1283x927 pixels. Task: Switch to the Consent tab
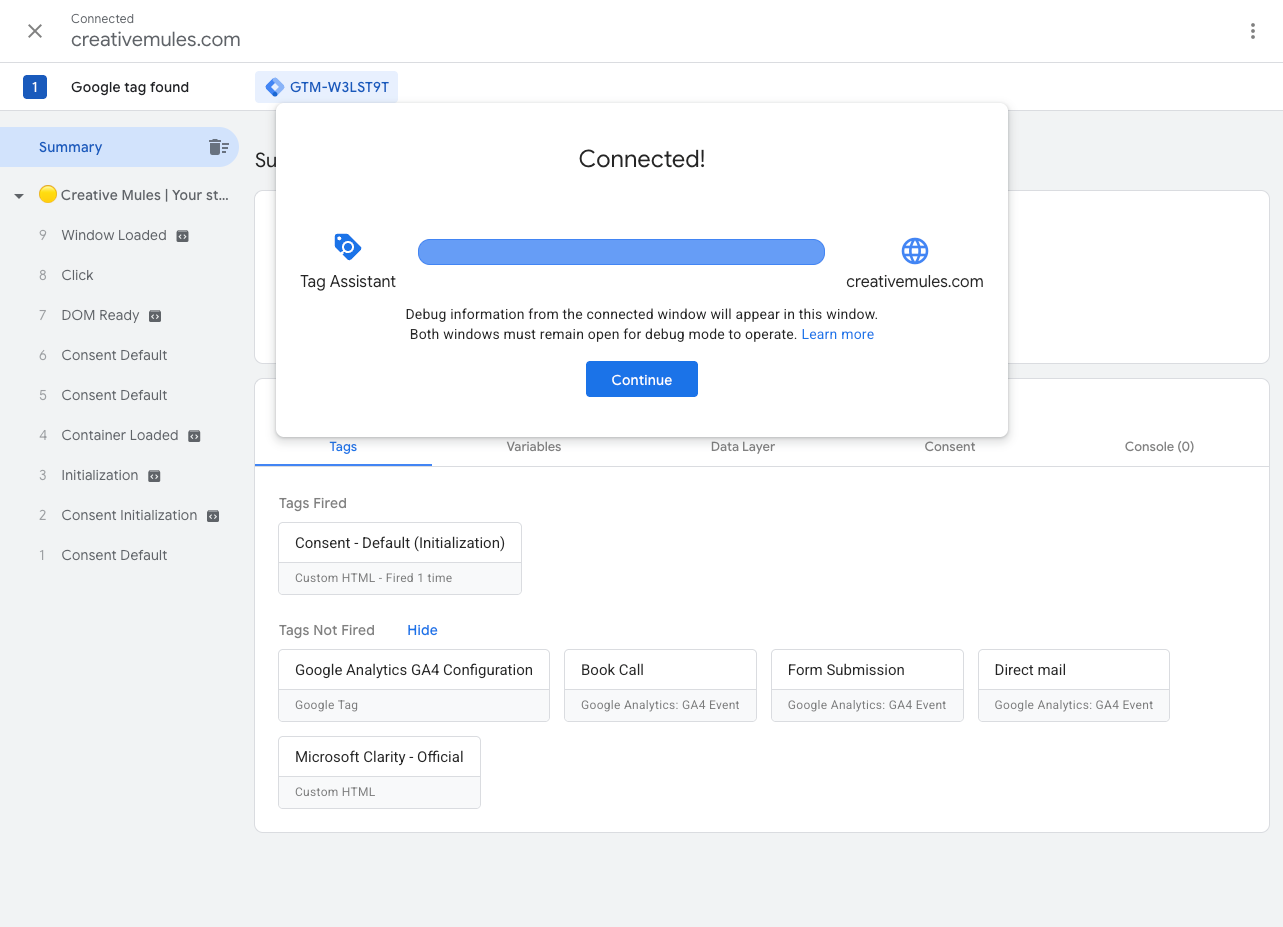tap(950, 447)
